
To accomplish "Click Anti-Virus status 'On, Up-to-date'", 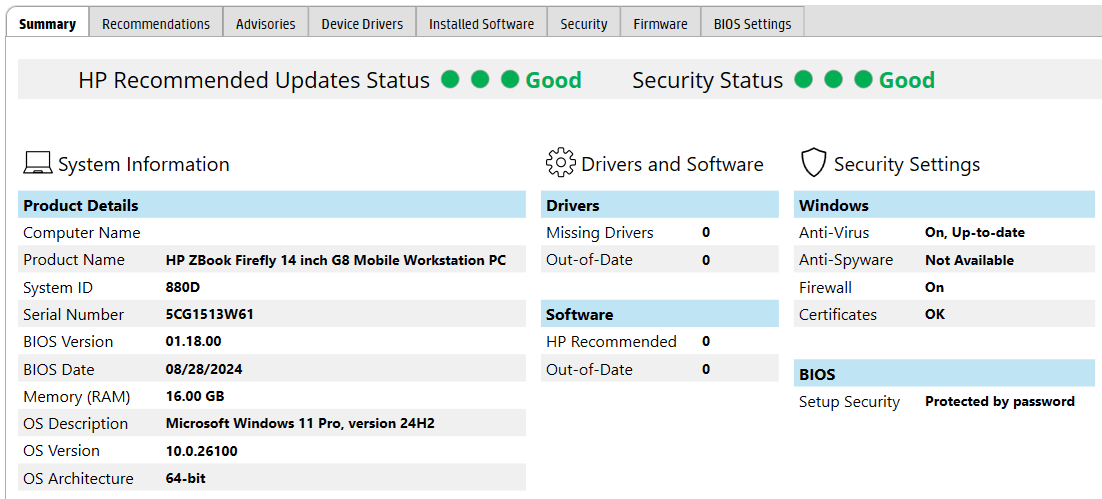I will point(975,233).
